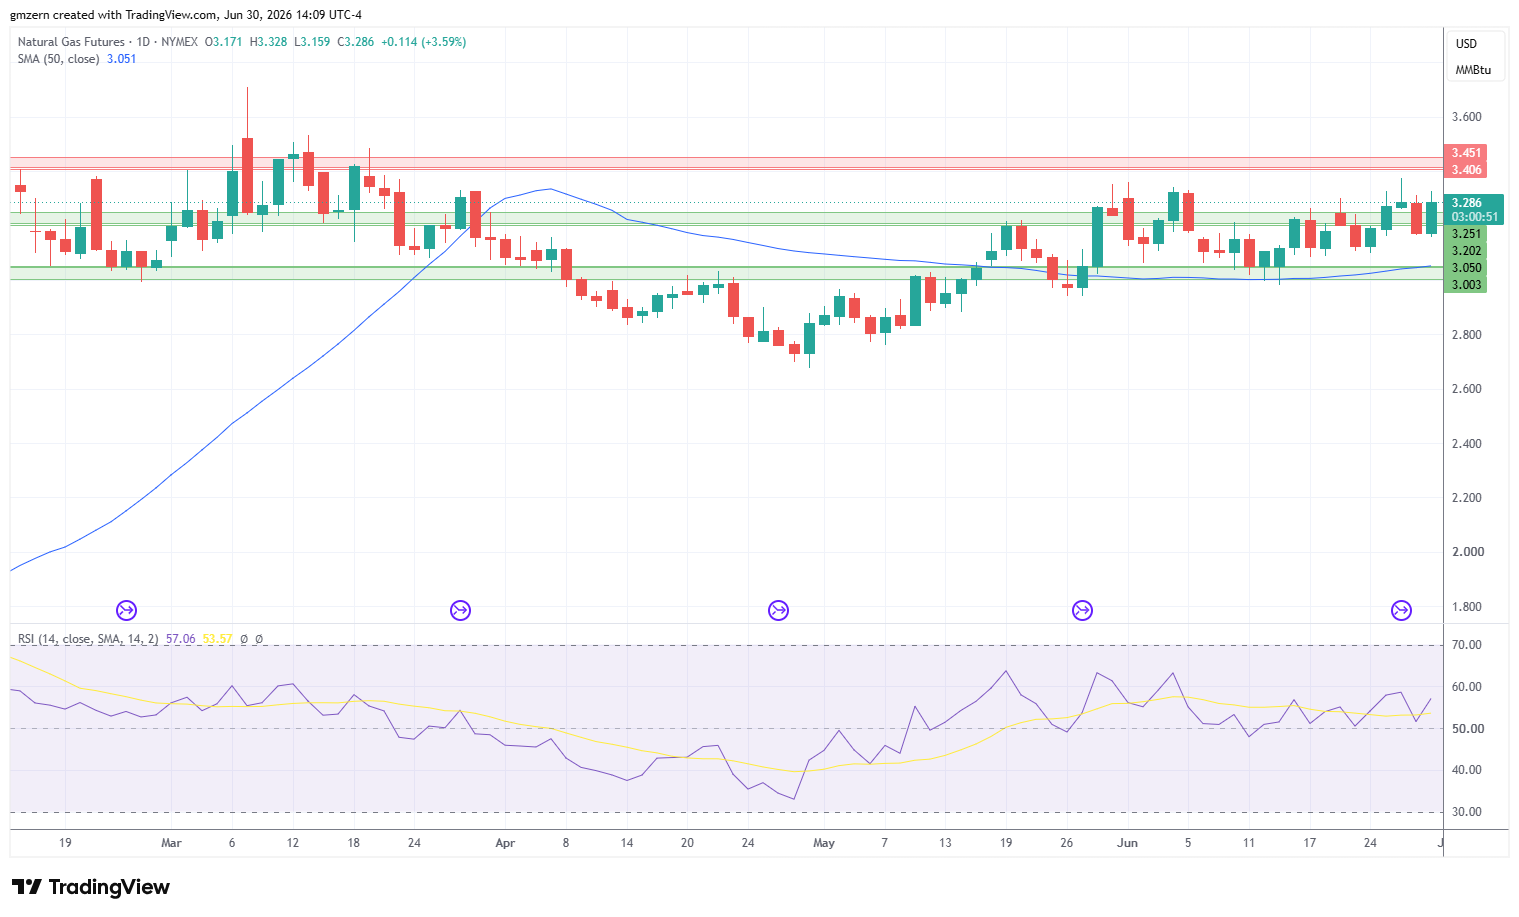Click the countdown timer 03:00:51

coord(1474,217)
